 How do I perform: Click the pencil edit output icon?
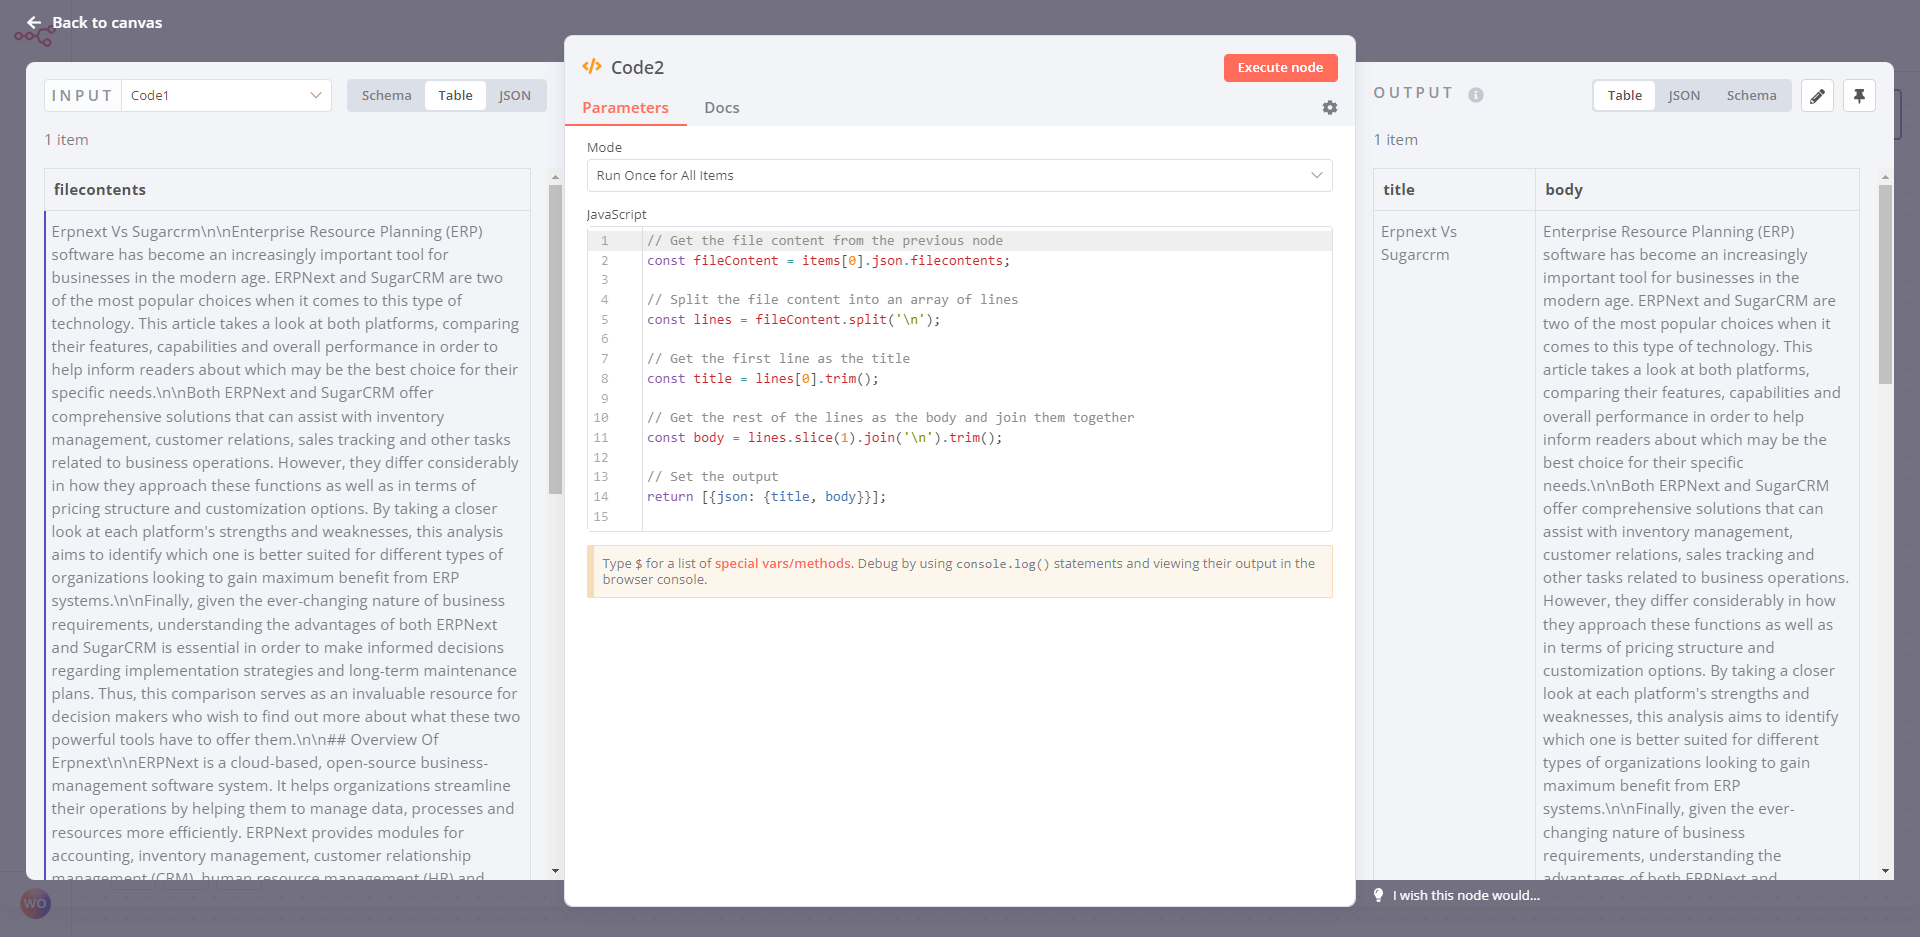coord(1817,96)
